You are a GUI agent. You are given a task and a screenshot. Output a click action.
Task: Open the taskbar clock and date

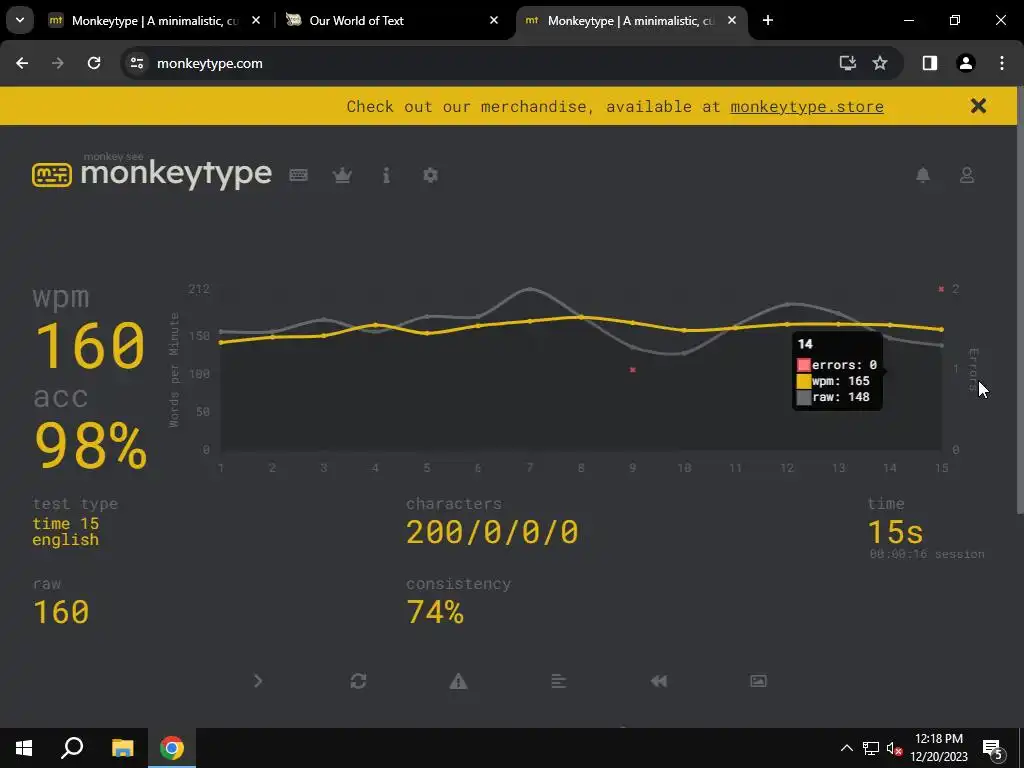click(939, 748)
